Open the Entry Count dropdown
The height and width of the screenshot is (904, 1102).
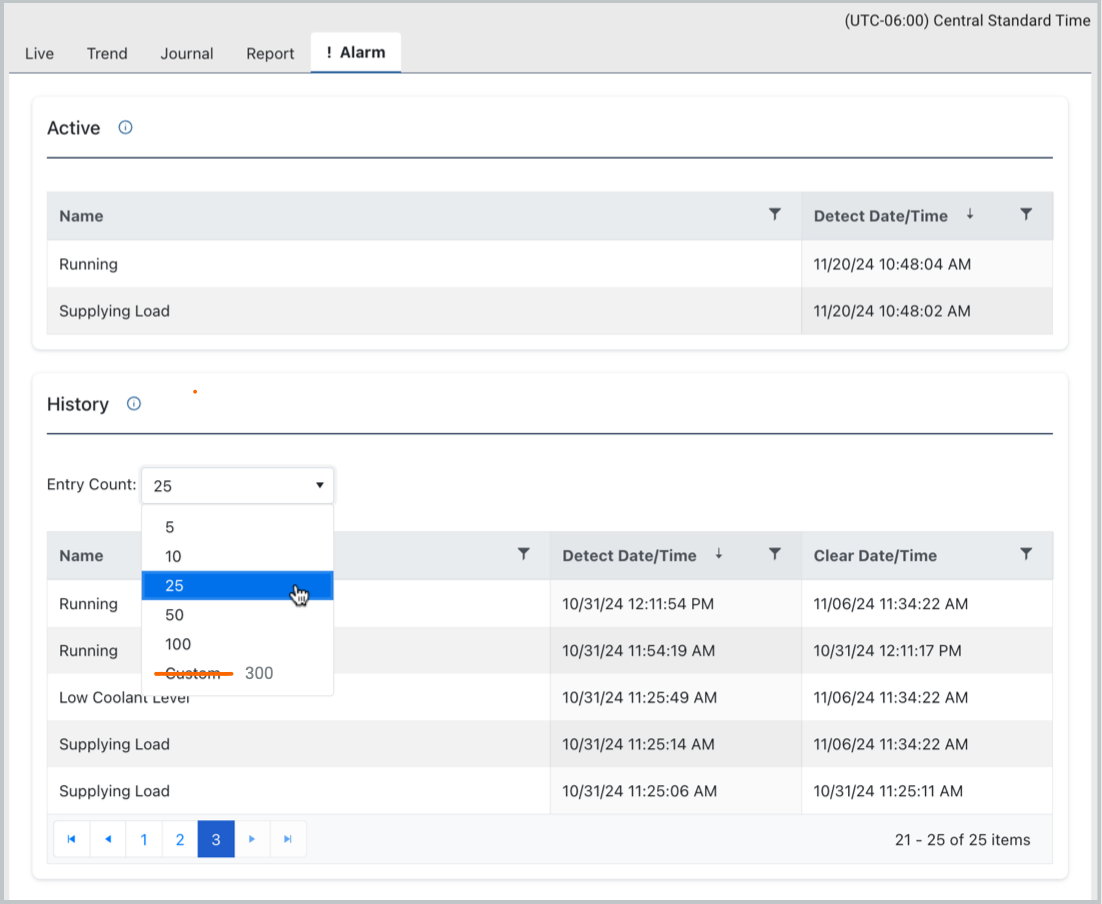point(237,486)
